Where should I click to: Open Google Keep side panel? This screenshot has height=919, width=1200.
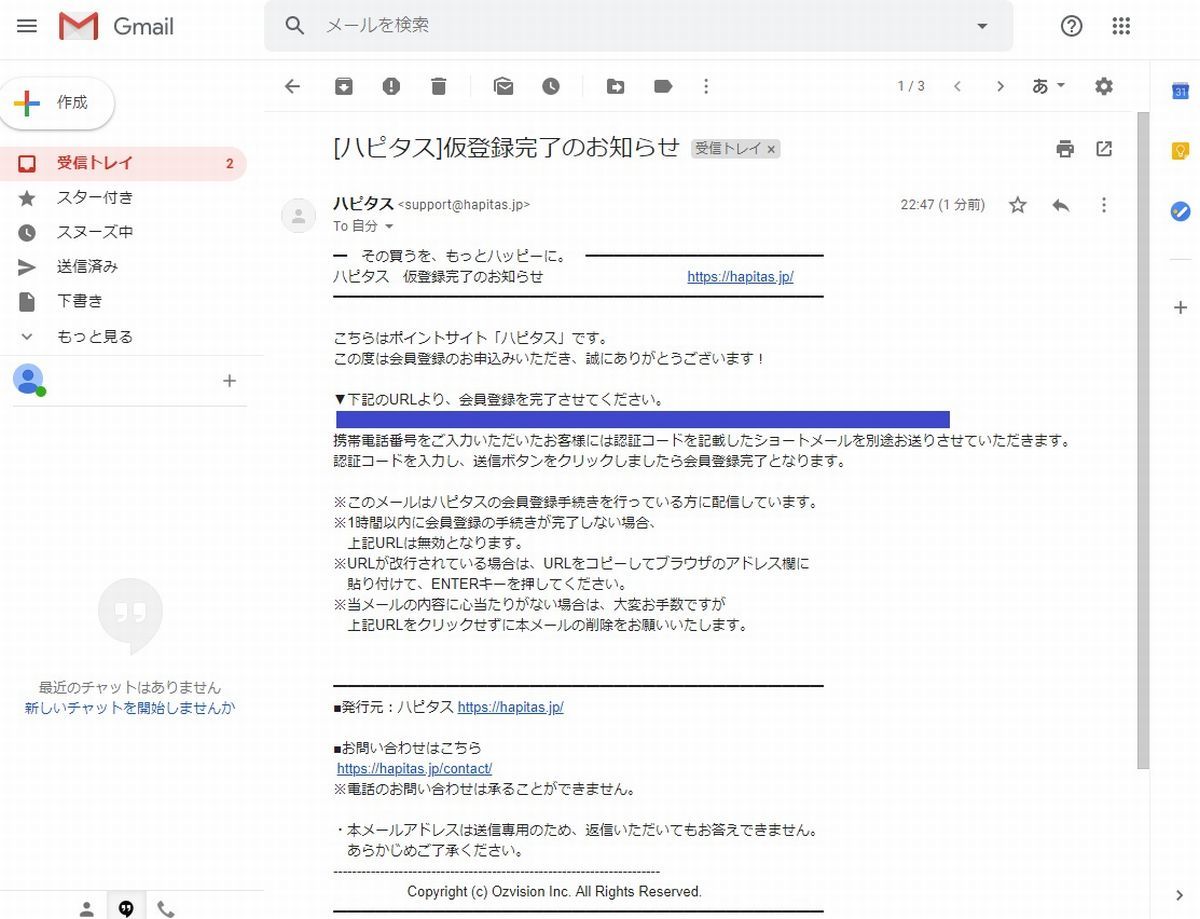(x=1180, y=151)
